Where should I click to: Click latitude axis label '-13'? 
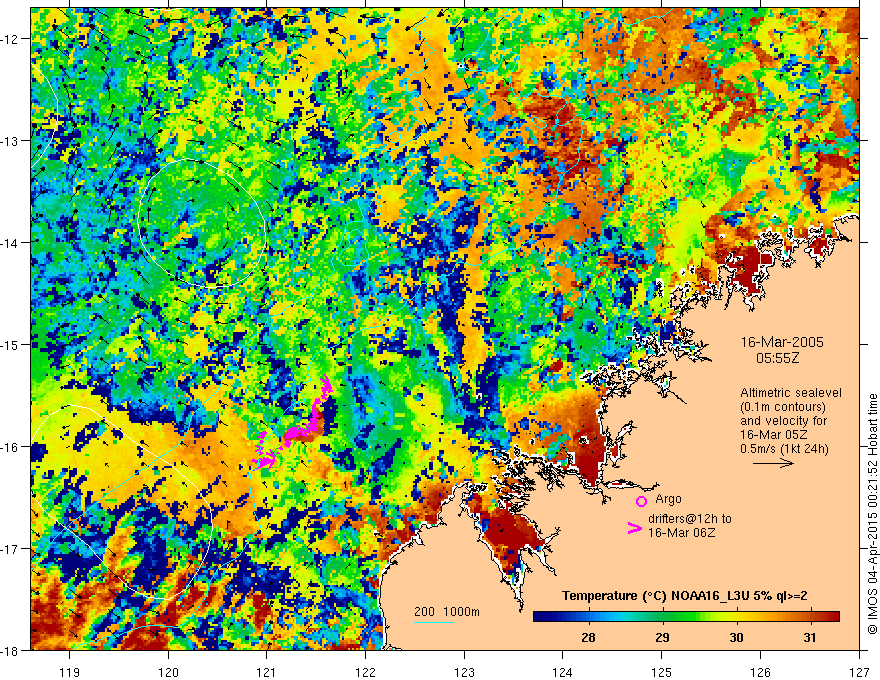coord(10,141)
